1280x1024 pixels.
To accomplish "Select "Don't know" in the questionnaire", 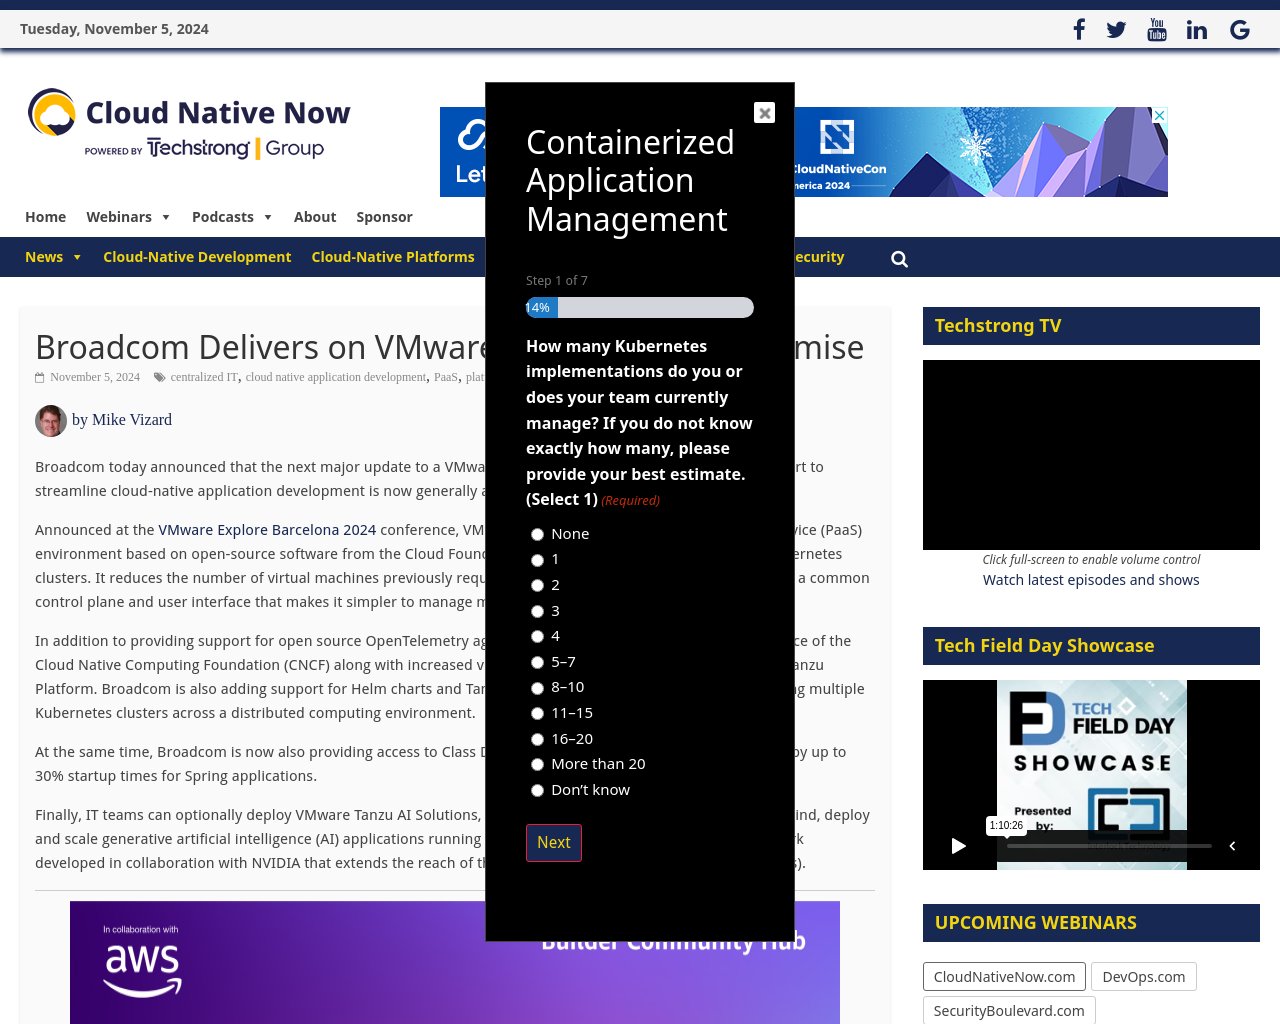I will (537, 790).
